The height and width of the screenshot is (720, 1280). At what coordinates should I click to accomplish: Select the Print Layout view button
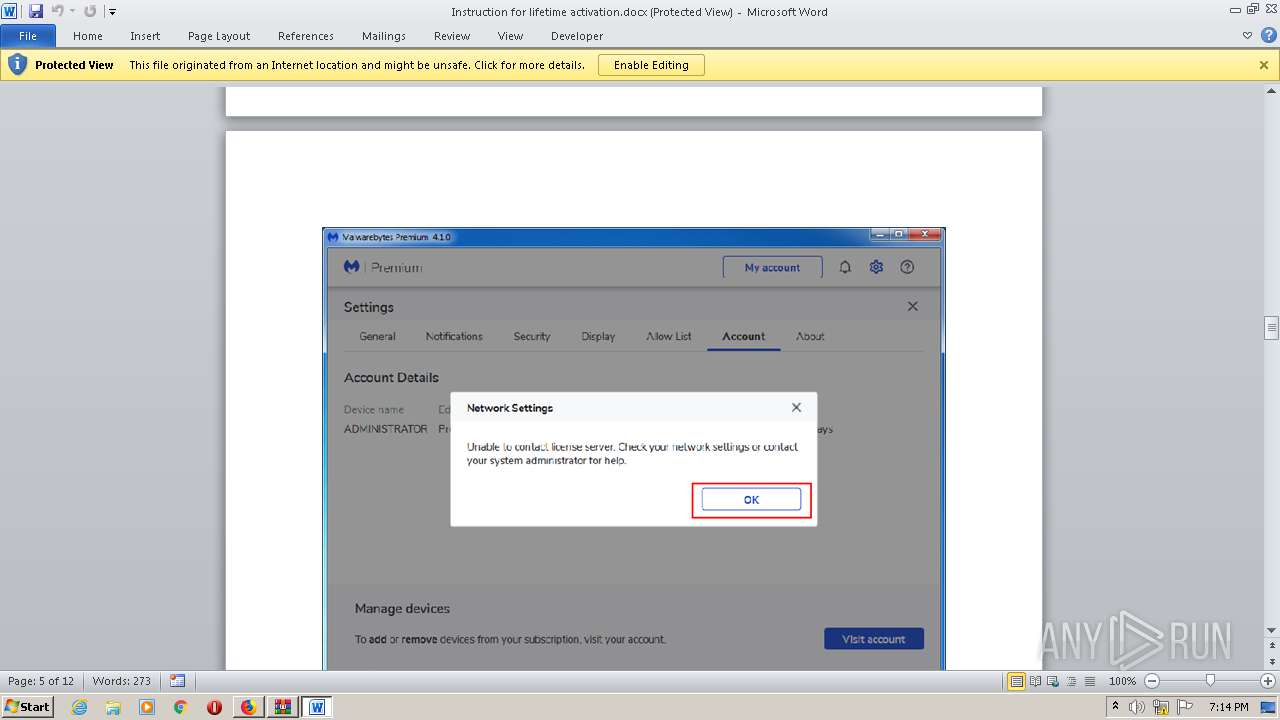coord(1017,681)
